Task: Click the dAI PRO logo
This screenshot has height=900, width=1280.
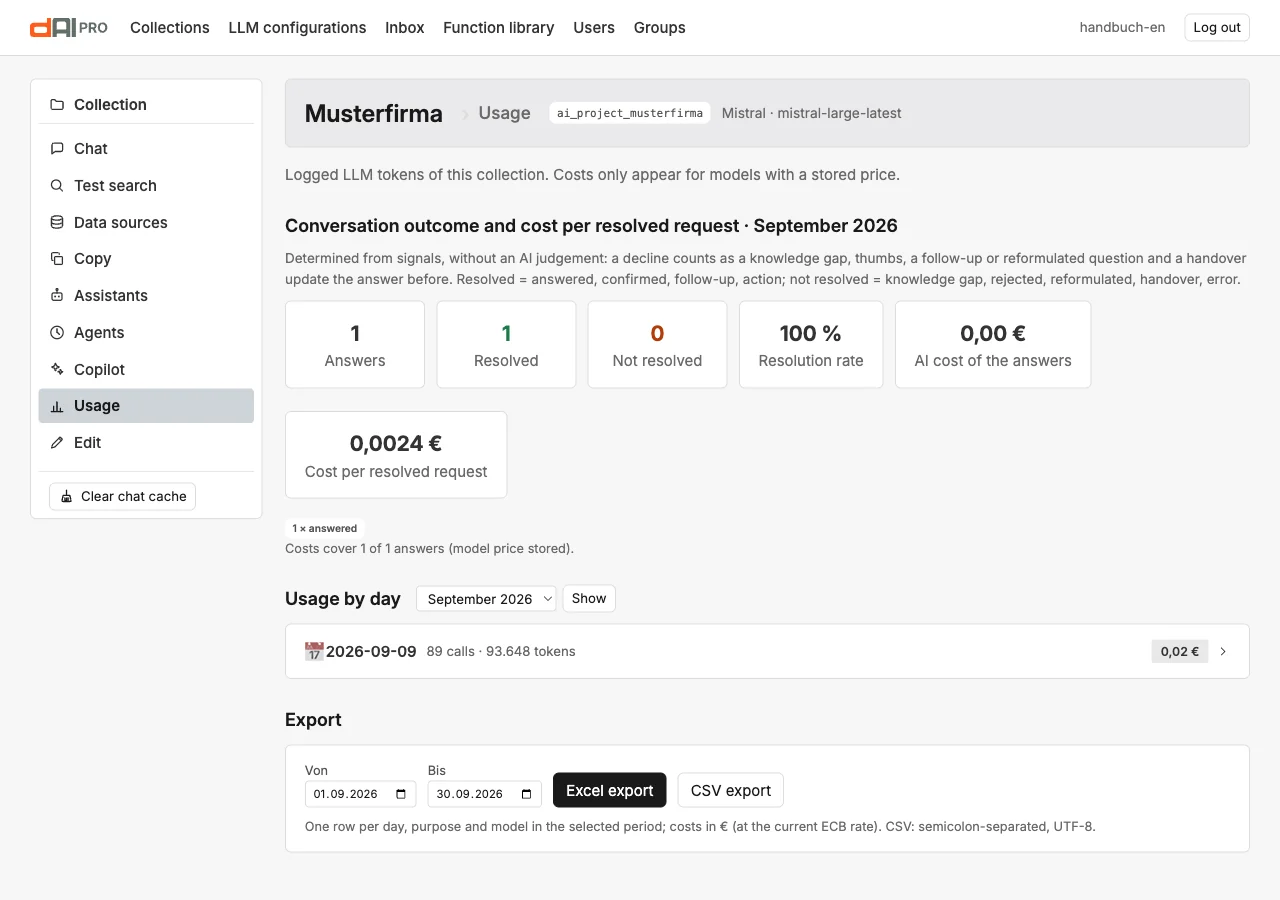Action: [69, 28]
